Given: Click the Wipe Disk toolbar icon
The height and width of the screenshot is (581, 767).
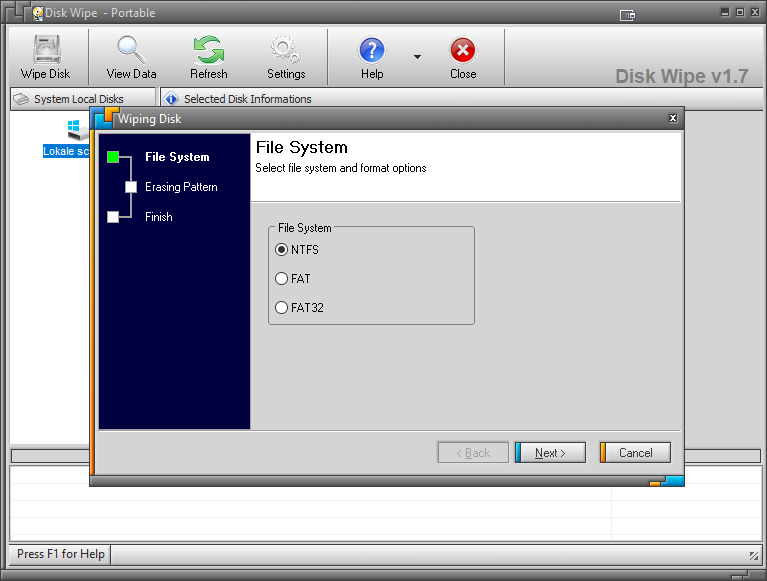Looking at the screenshot, I should [46, 49].
